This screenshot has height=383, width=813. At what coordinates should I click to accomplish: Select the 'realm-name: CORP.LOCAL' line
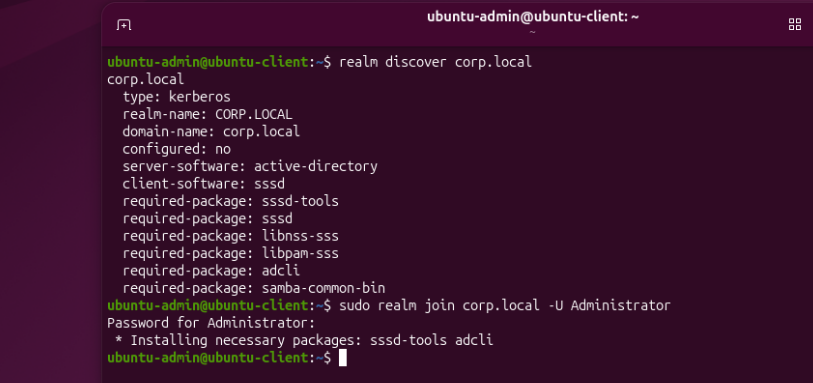pyautogui.click(x=207, y=114)
